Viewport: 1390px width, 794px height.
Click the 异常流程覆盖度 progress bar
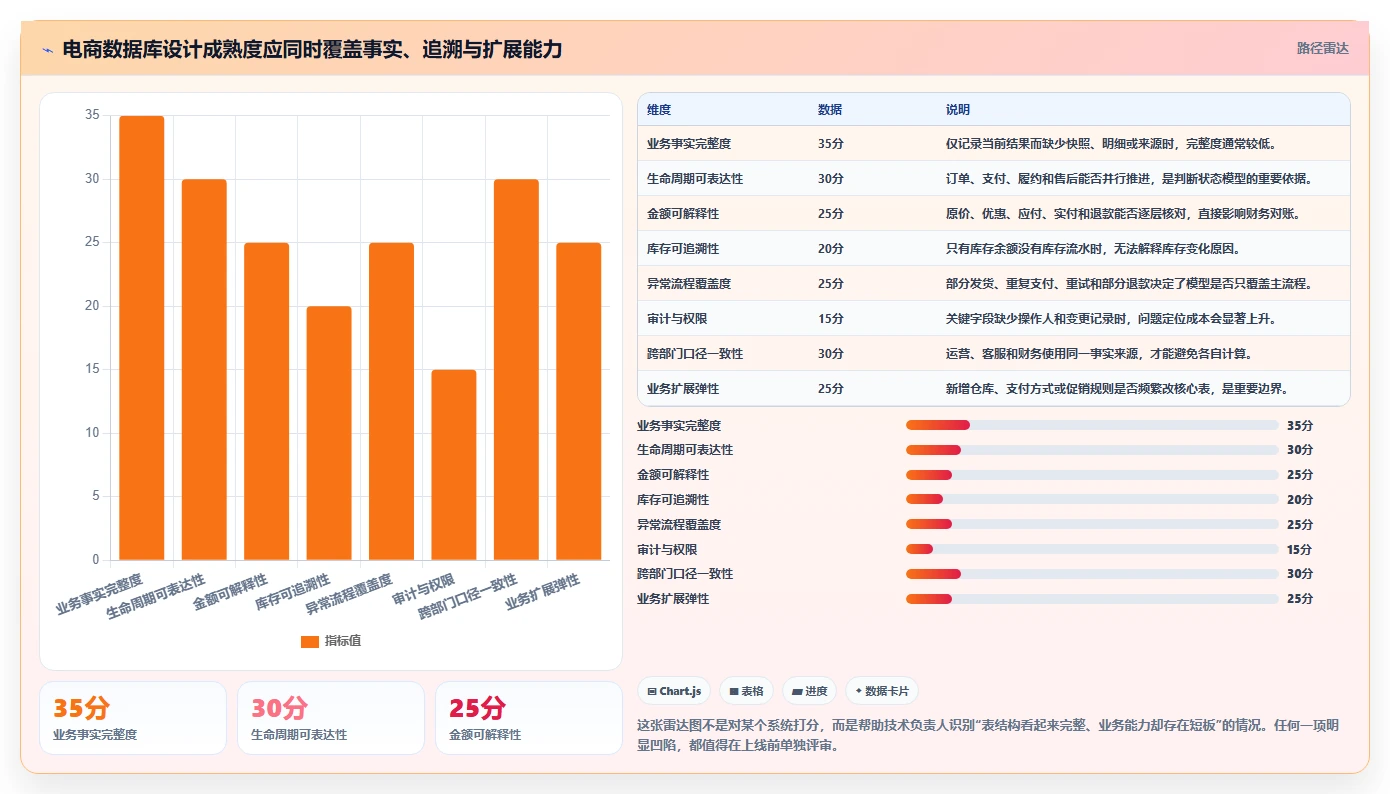point(1092,524)
